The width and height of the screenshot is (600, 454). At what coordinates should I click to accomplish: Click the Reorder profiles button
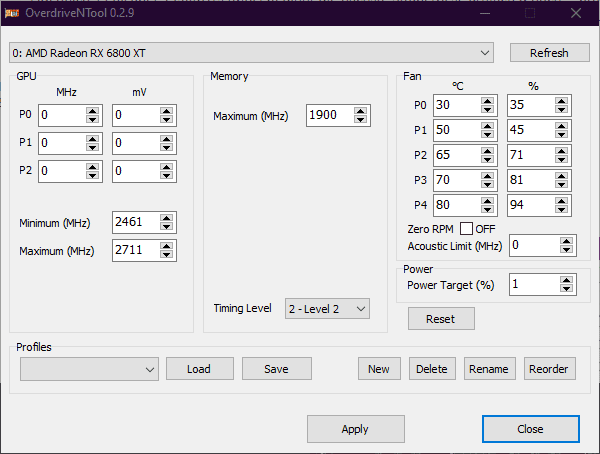click(x=549, y=369)
